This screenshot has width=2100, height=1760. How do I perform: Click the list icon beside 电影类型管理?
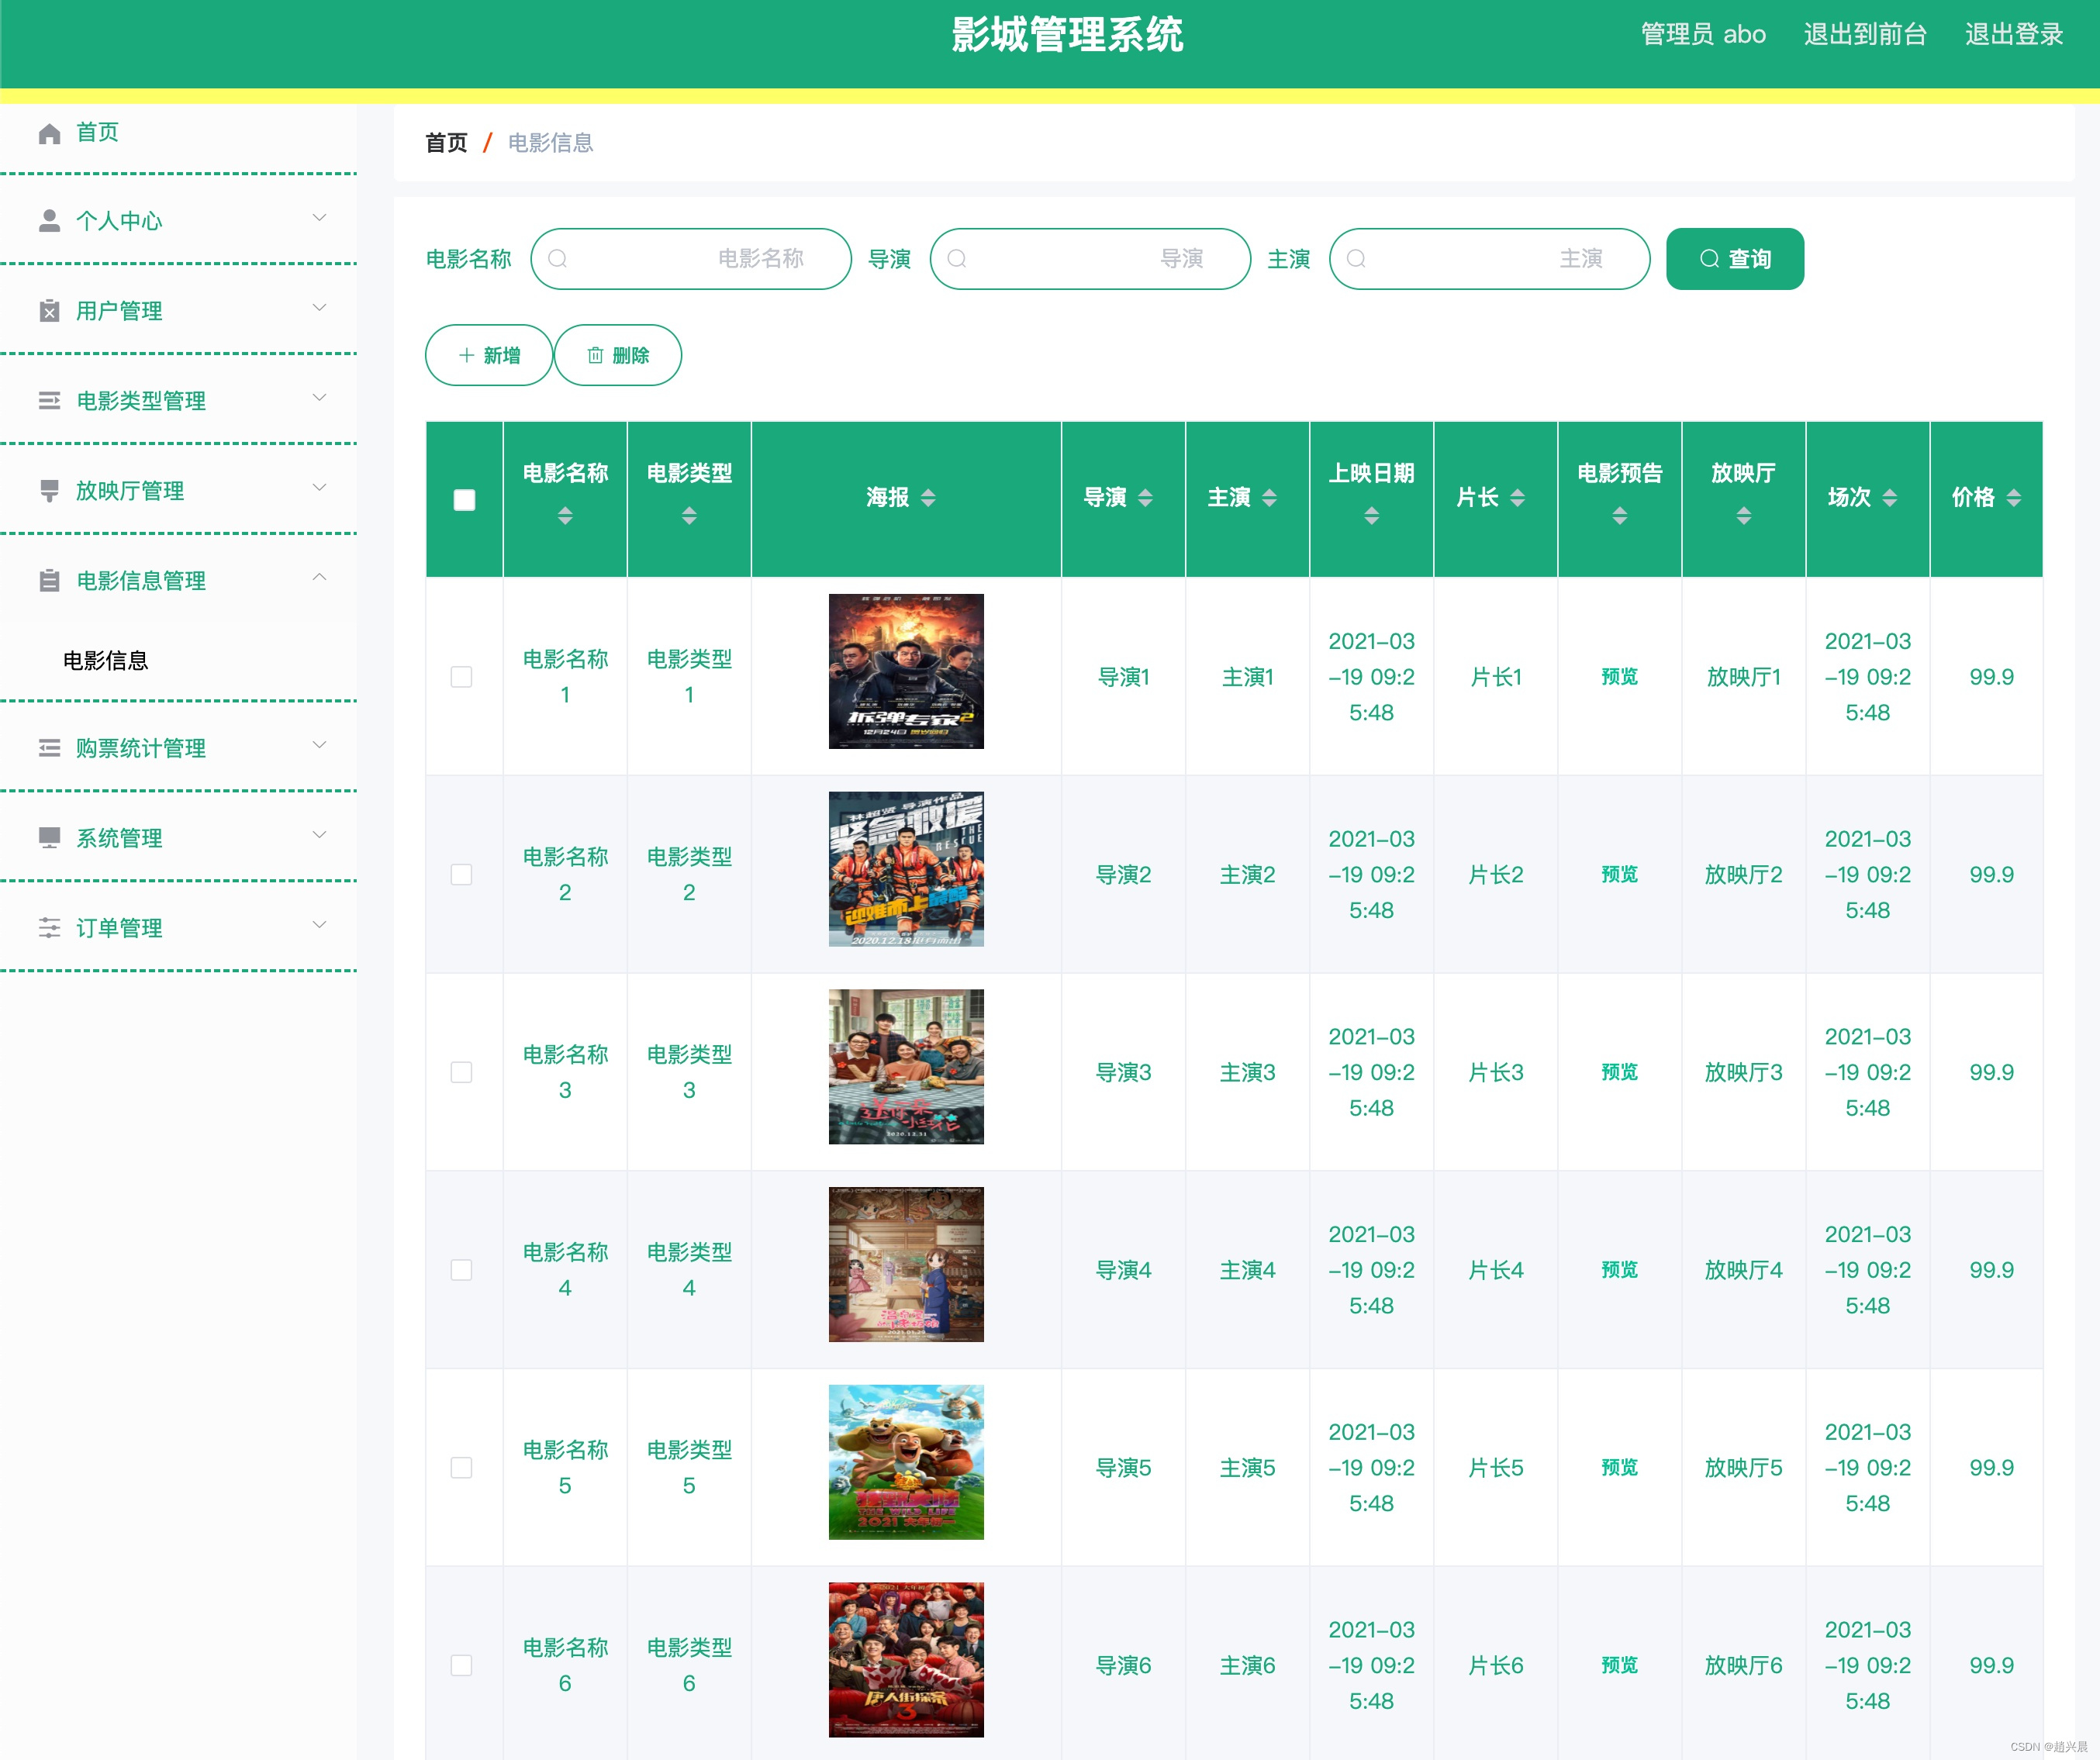coord(49,401)
